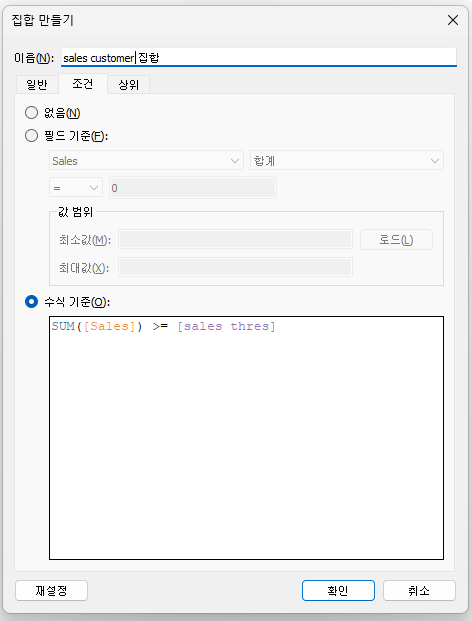
Task: Open the 상위 tab
Action: pyautogui.click(x=129, y=84)
